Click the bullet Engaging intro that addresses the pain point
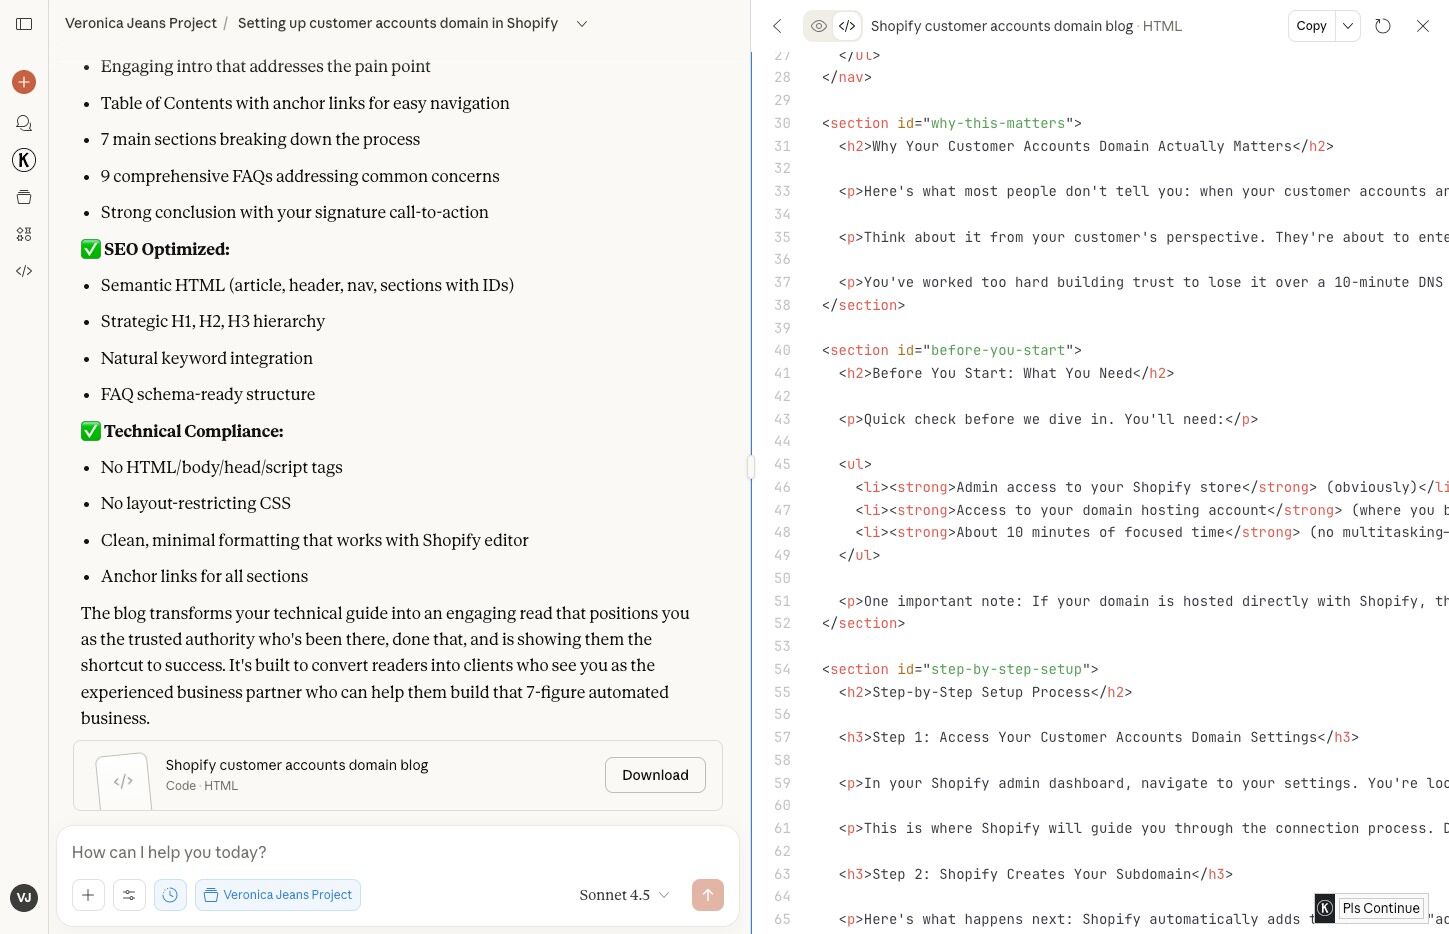Screen dimensions: 1449x934 [266, 66]
